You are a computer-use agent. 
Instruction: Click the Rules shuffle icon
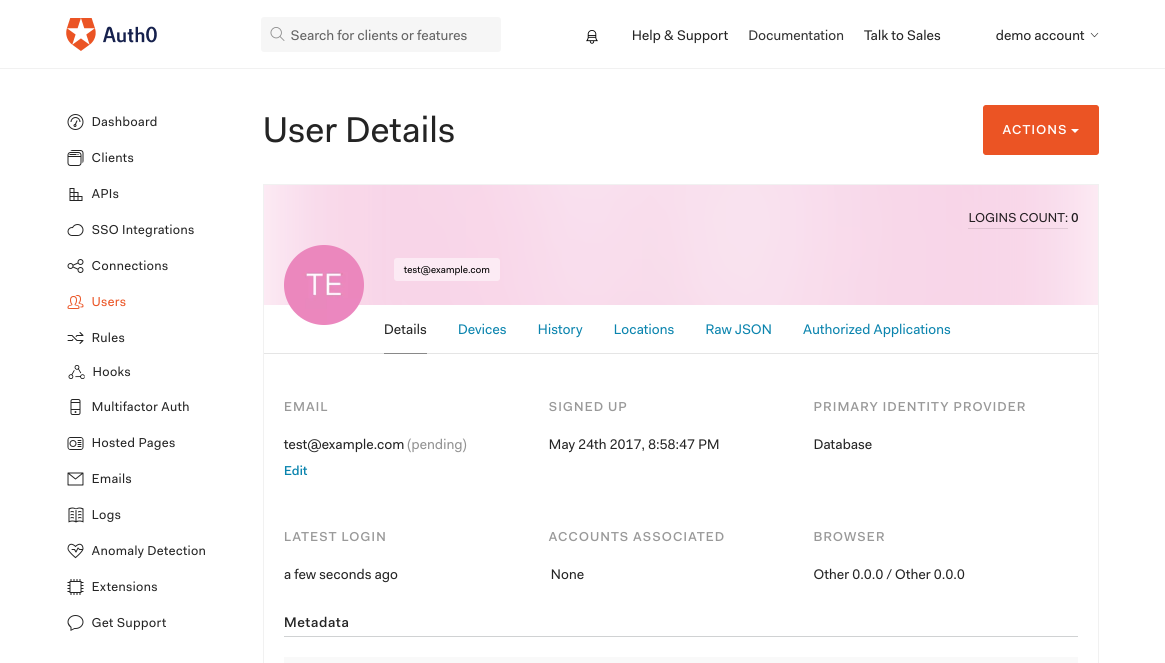75,338
